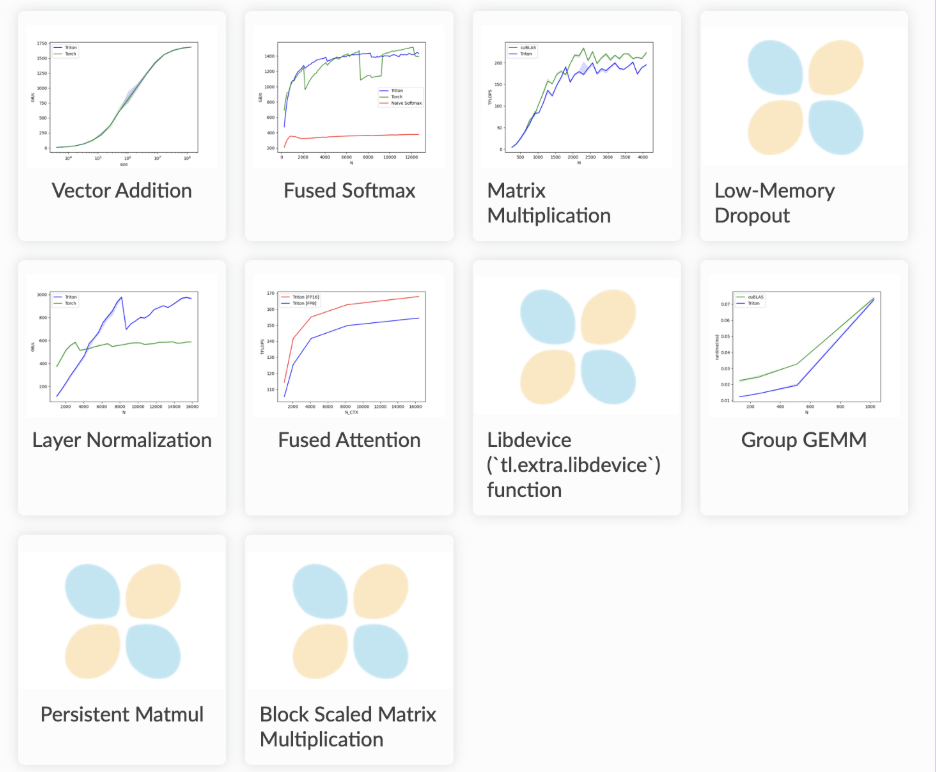936x772 pixels.
Task: Open the "Group GEMM" title link
Action: [804, 440]
